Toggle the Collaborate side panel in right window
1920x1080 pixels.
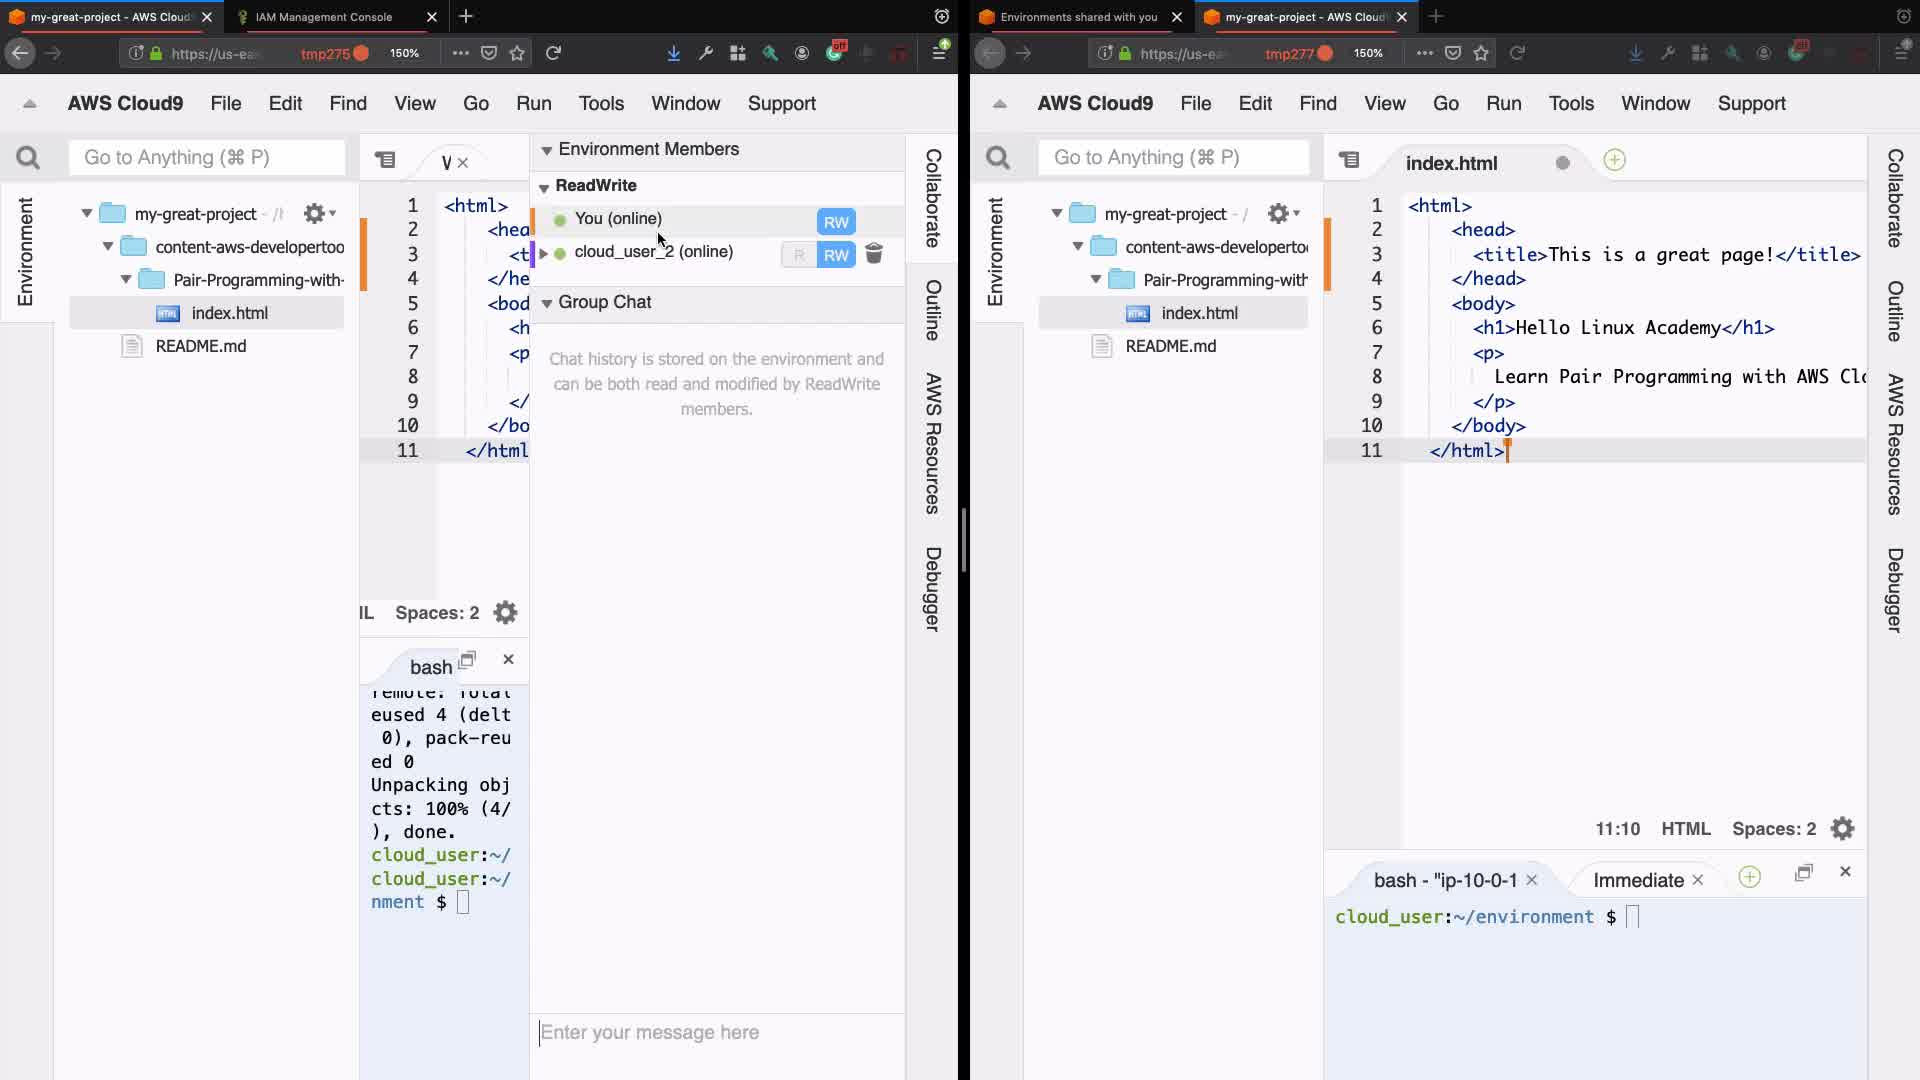pyautogui.click(x=1894, y=198)
